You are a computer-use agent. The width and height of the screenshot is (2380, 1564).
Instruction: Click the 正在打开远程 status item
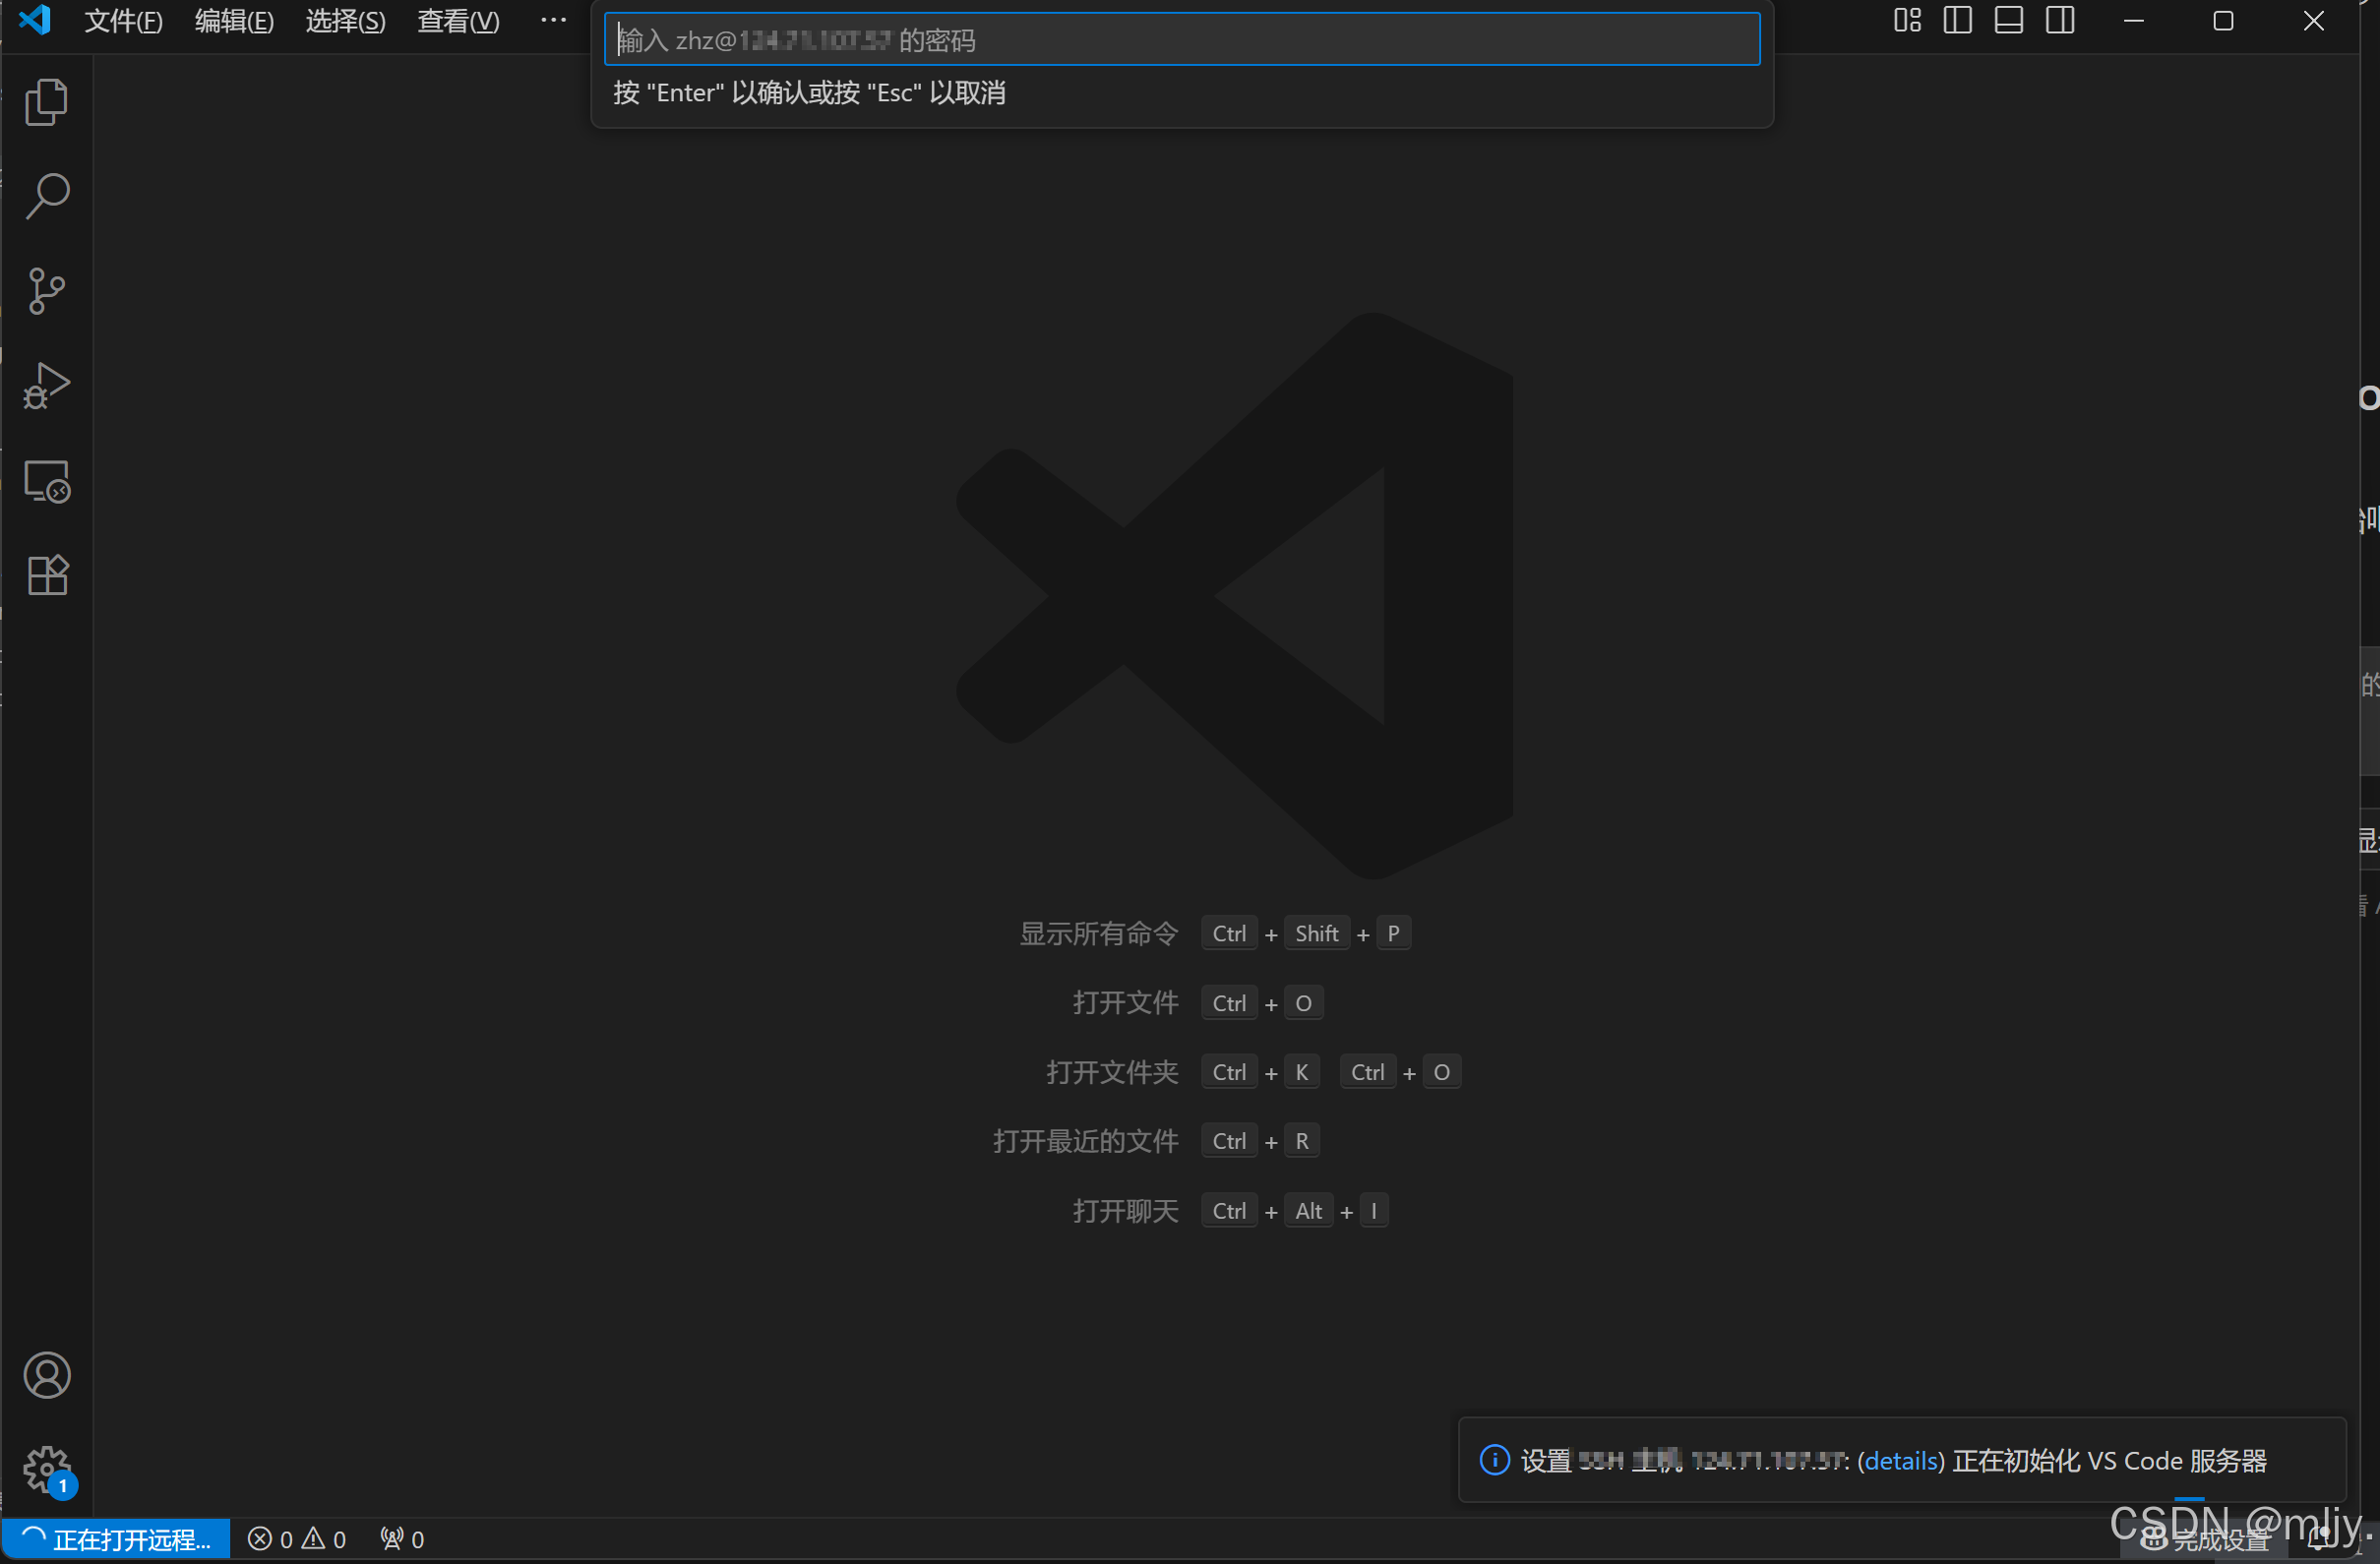pos(116,1539)
